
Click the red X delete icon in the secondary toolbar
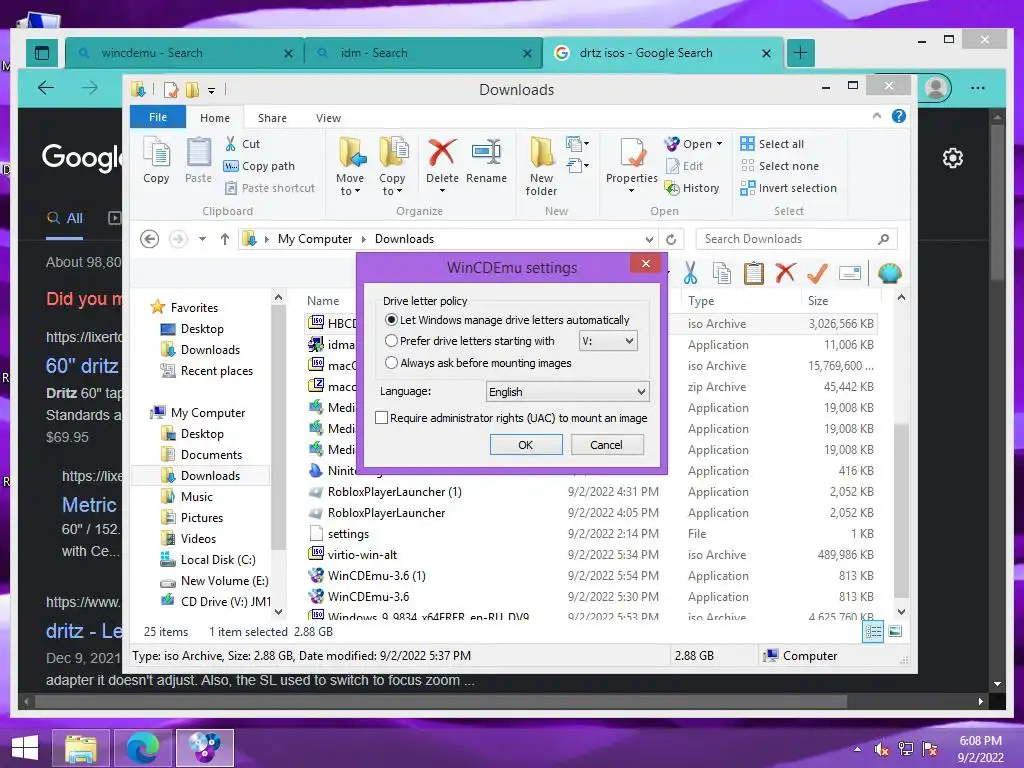[x=785, y=273]
